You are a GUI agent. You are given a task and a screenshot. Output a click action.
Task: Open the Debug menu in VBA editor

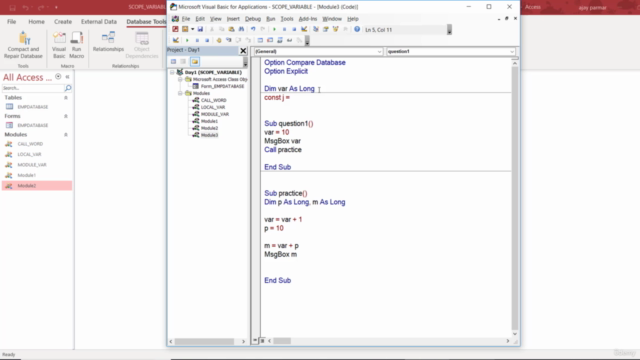click(x=253, y=19)
